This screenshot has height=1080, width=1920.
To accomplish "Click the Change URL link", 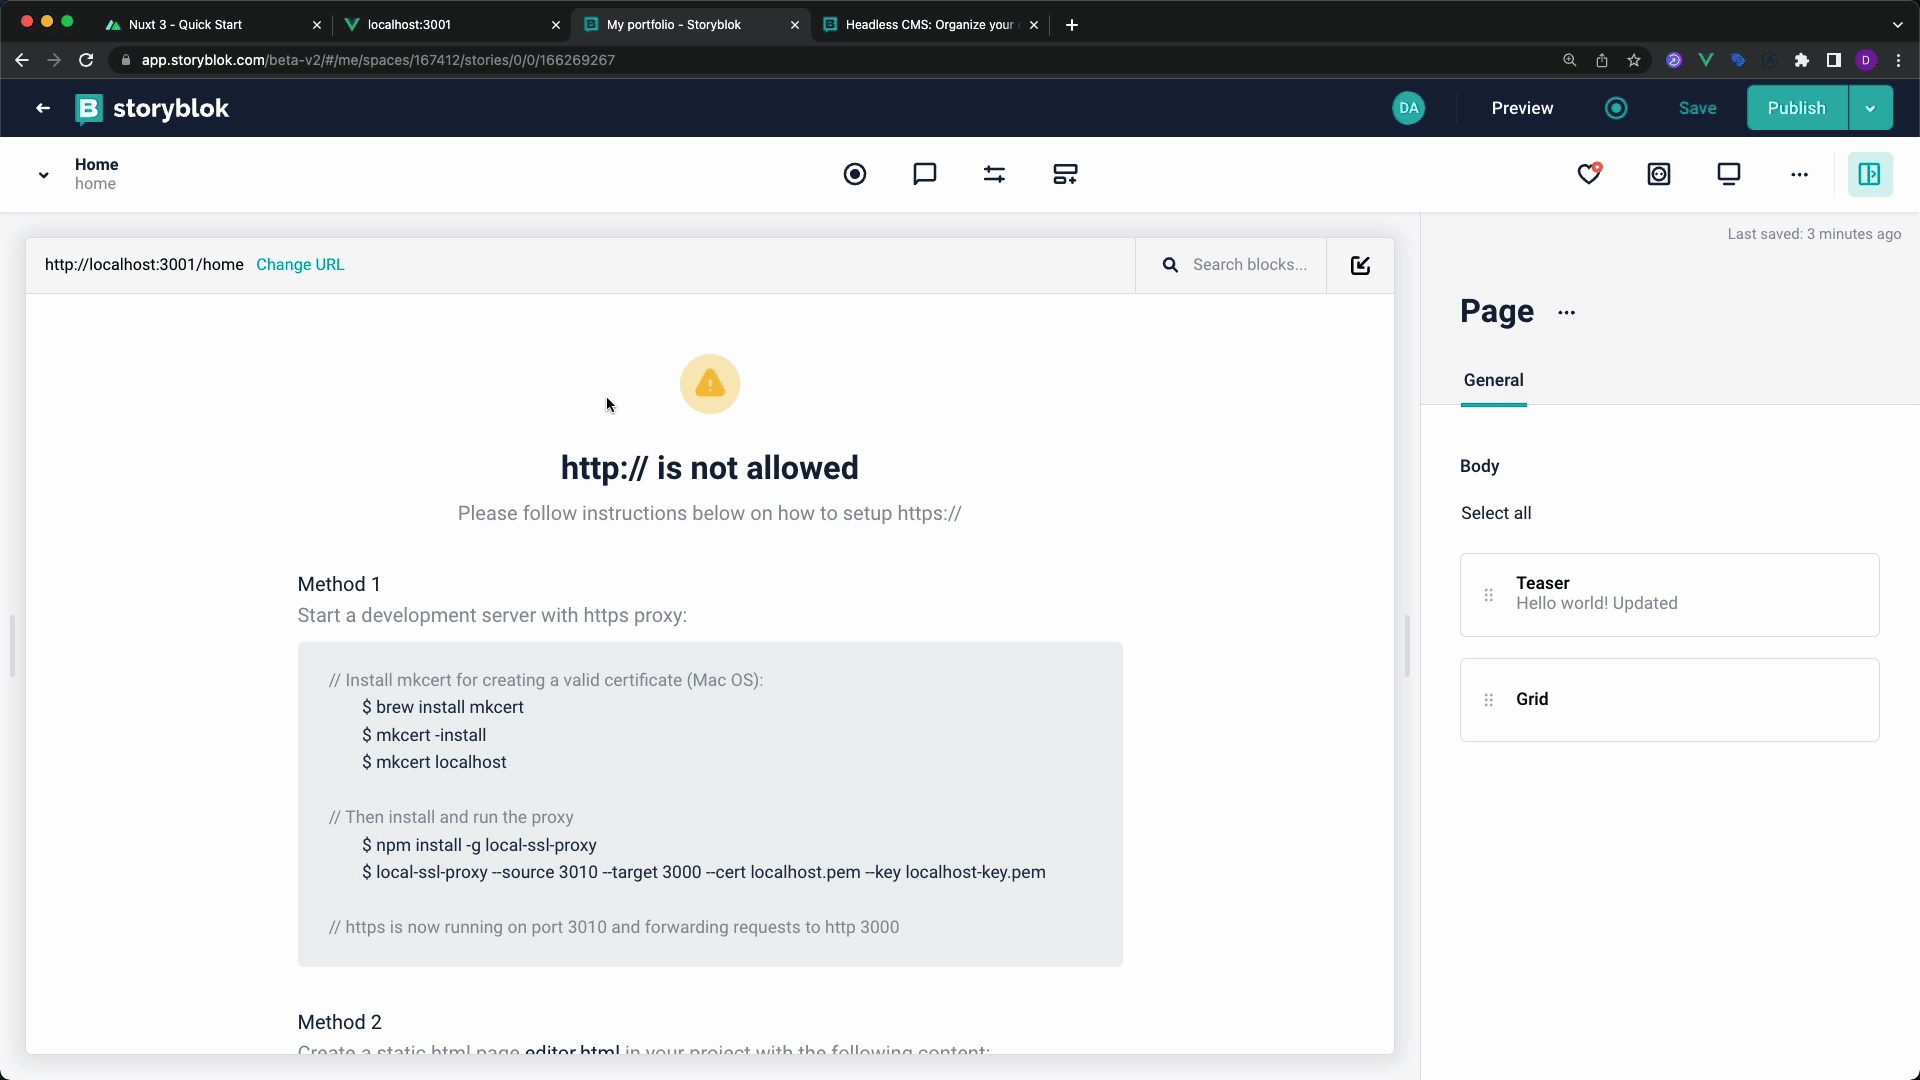I will [300, 265].
